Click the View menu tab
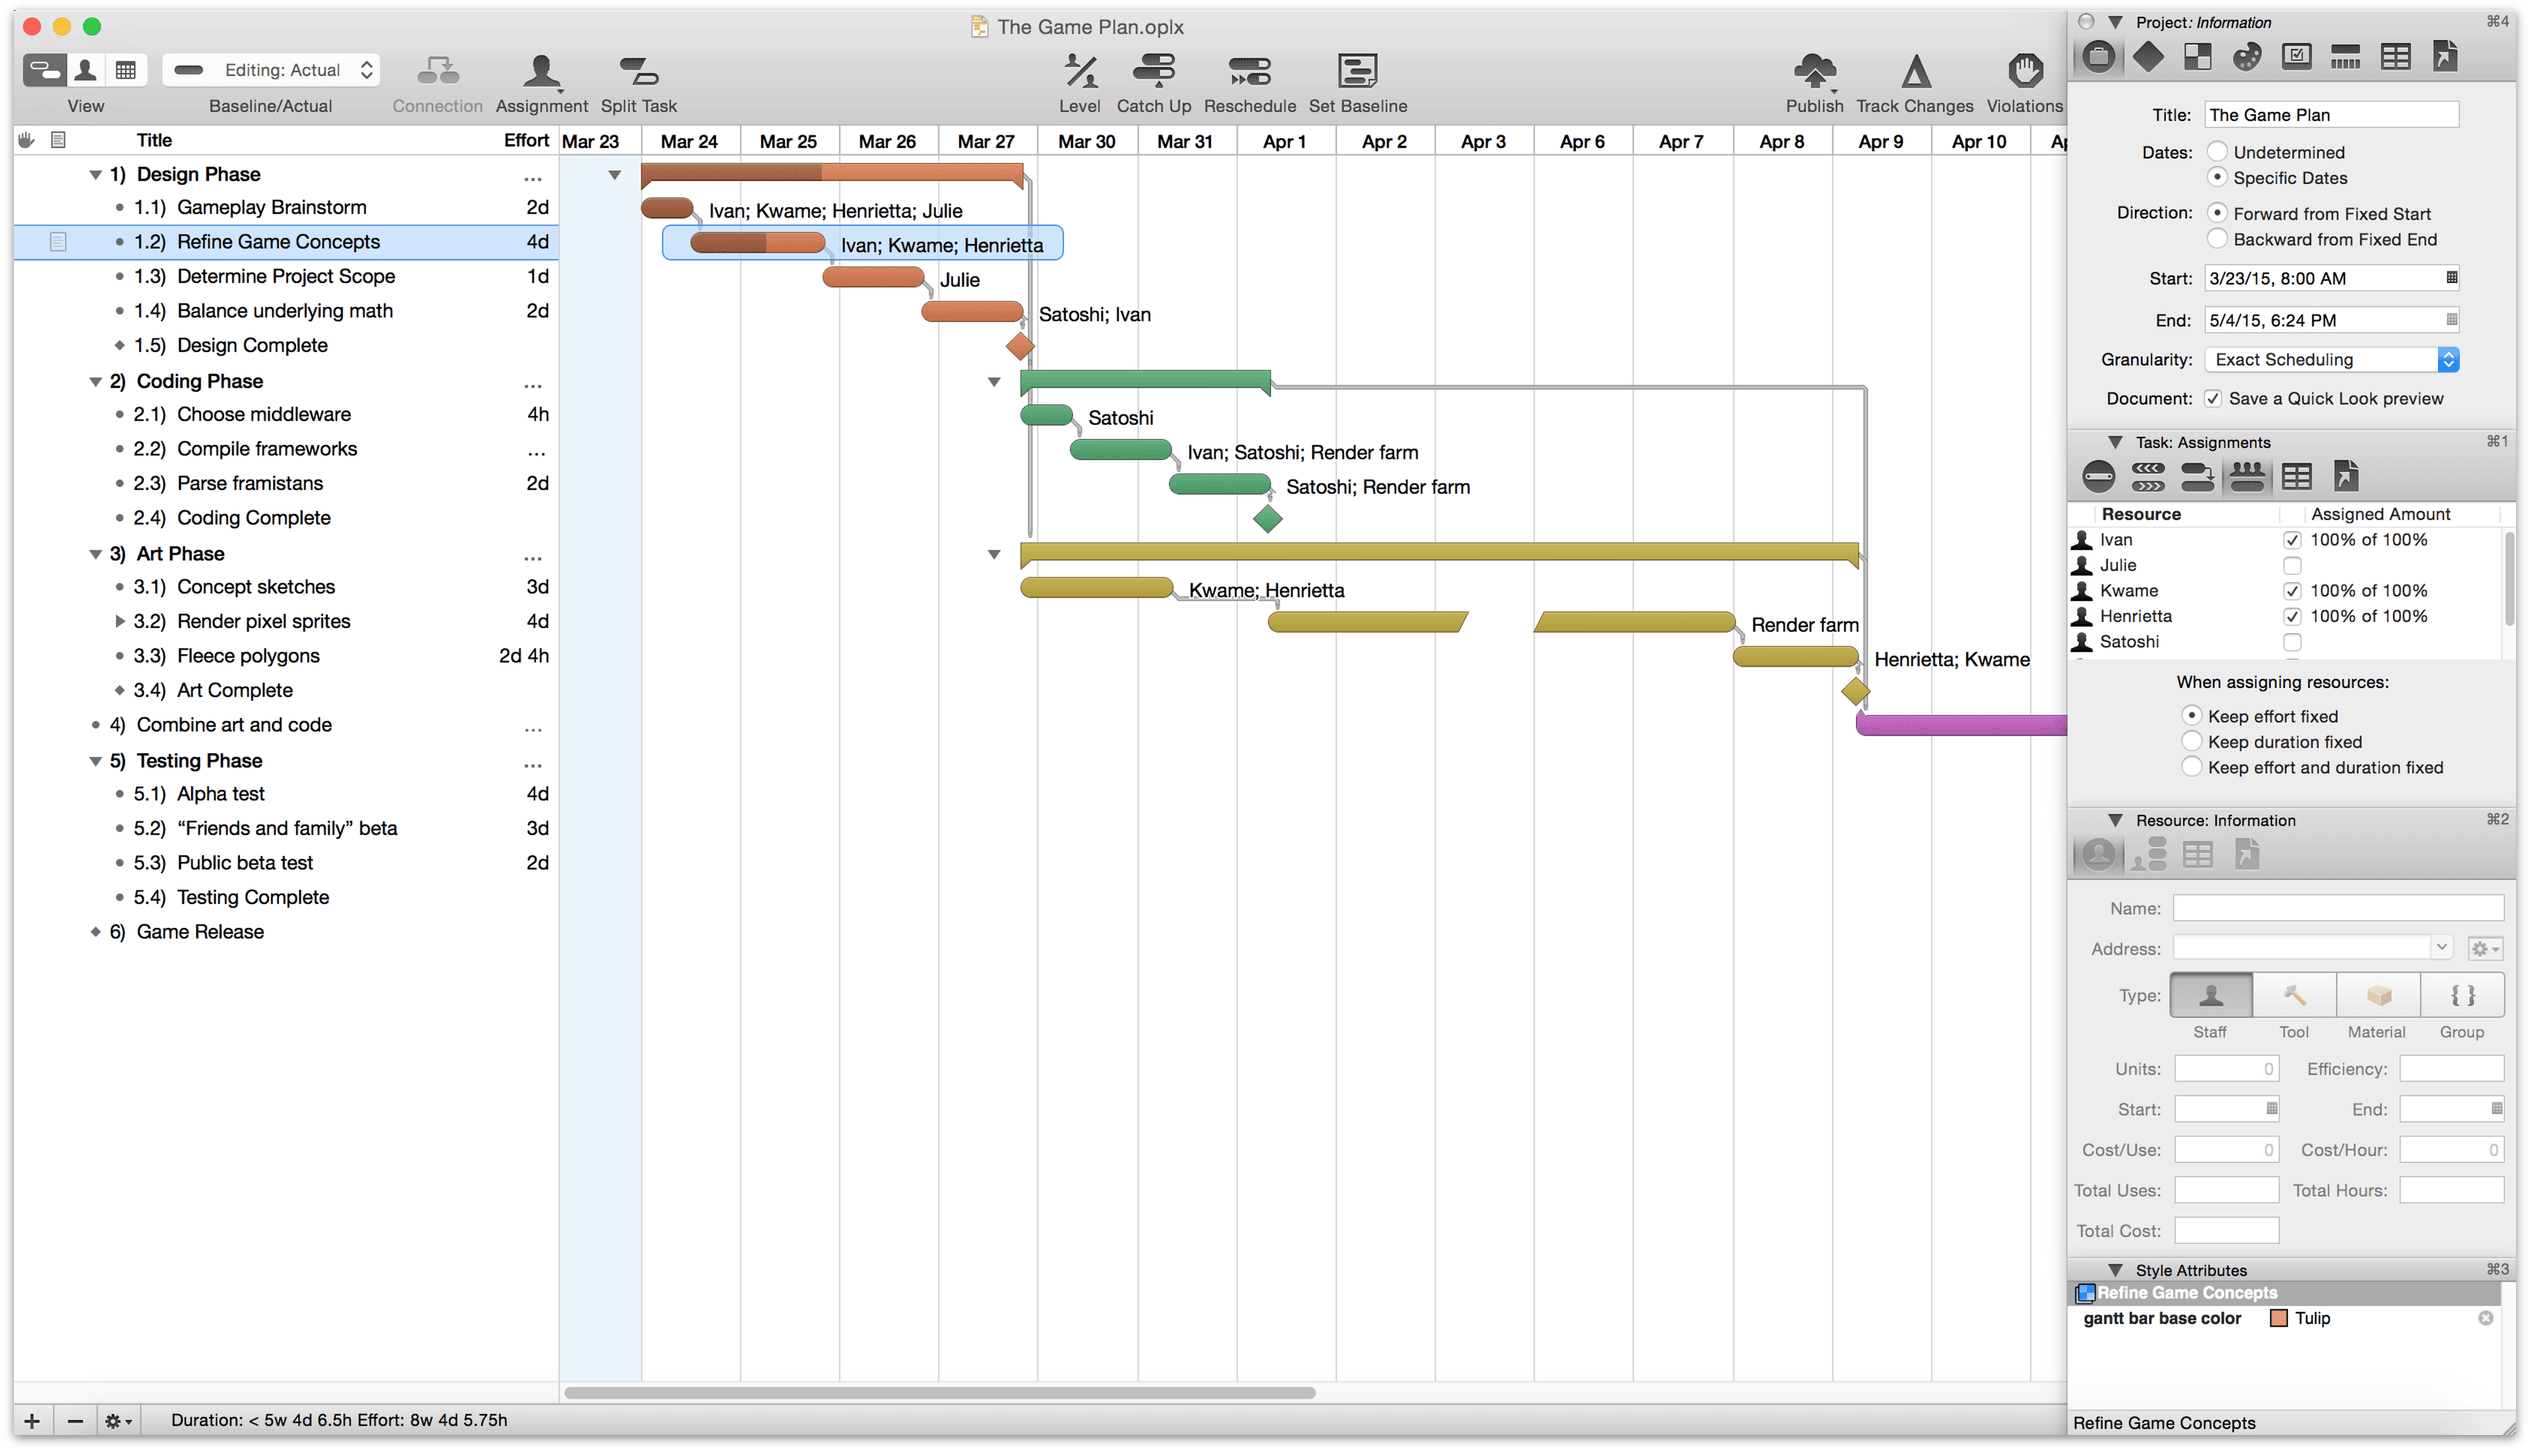2530x1451 pixels. [82, 106]
